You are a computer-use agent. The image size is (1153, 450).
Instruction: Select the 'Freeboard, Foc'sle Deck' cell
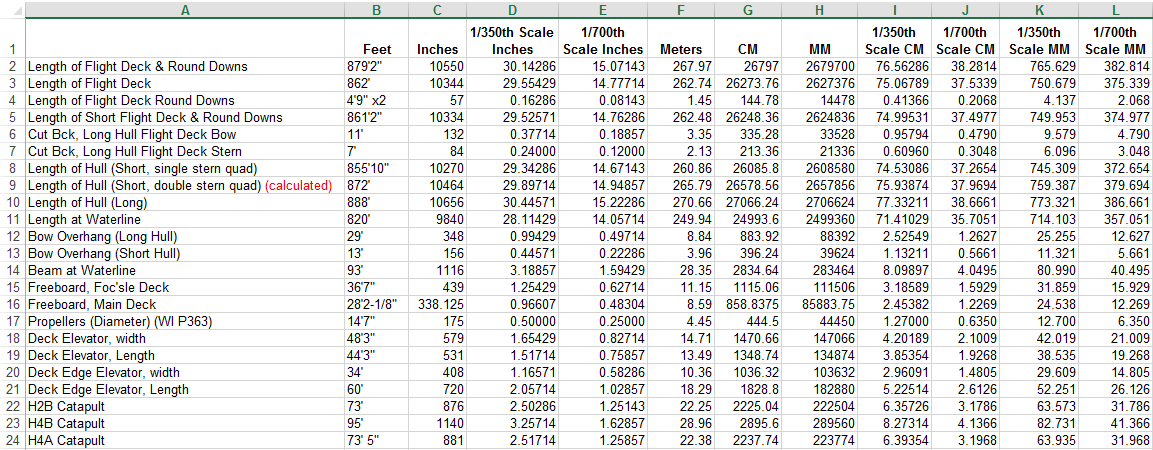pyautogui.click(x=185, y=288)
